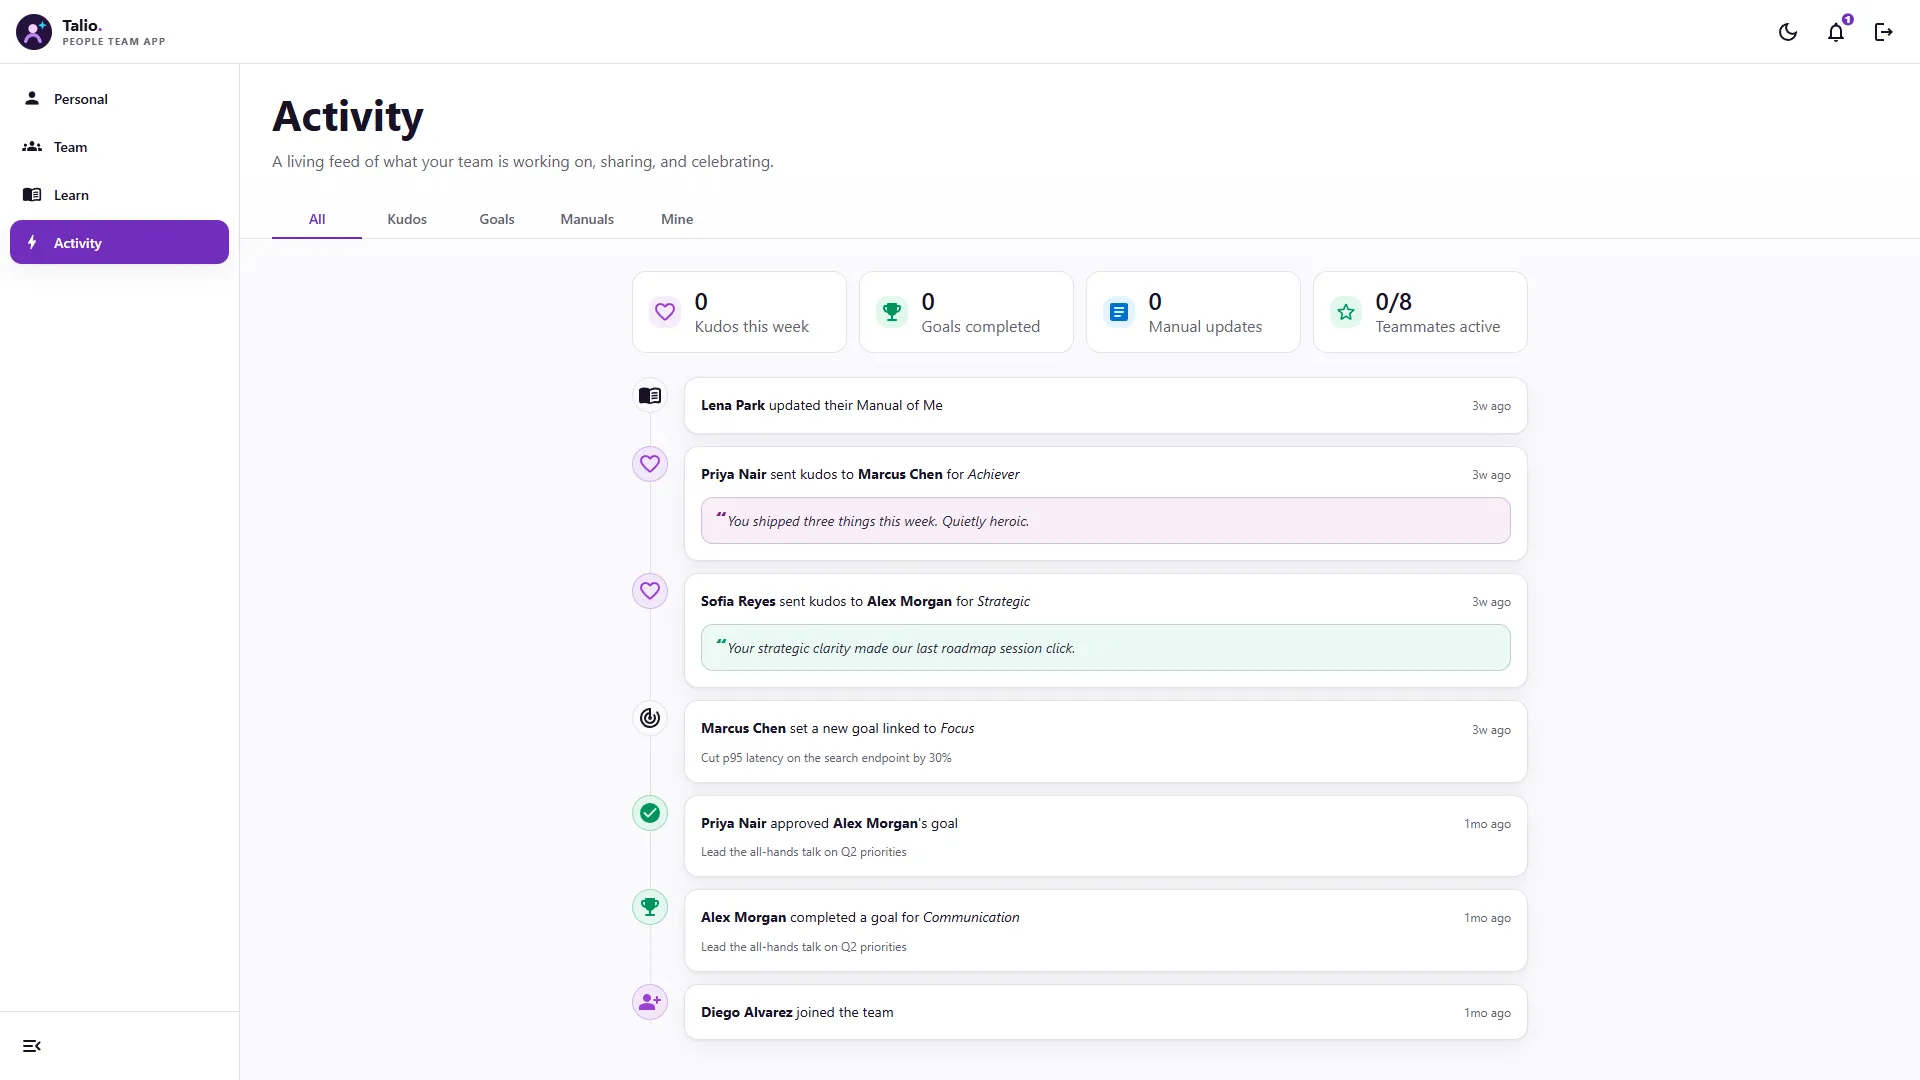Click heart icon beside Priya Nair's kudos
Image resolution: width=1920 pixels, height=1080 pixels.
click(x=650, y=464)
